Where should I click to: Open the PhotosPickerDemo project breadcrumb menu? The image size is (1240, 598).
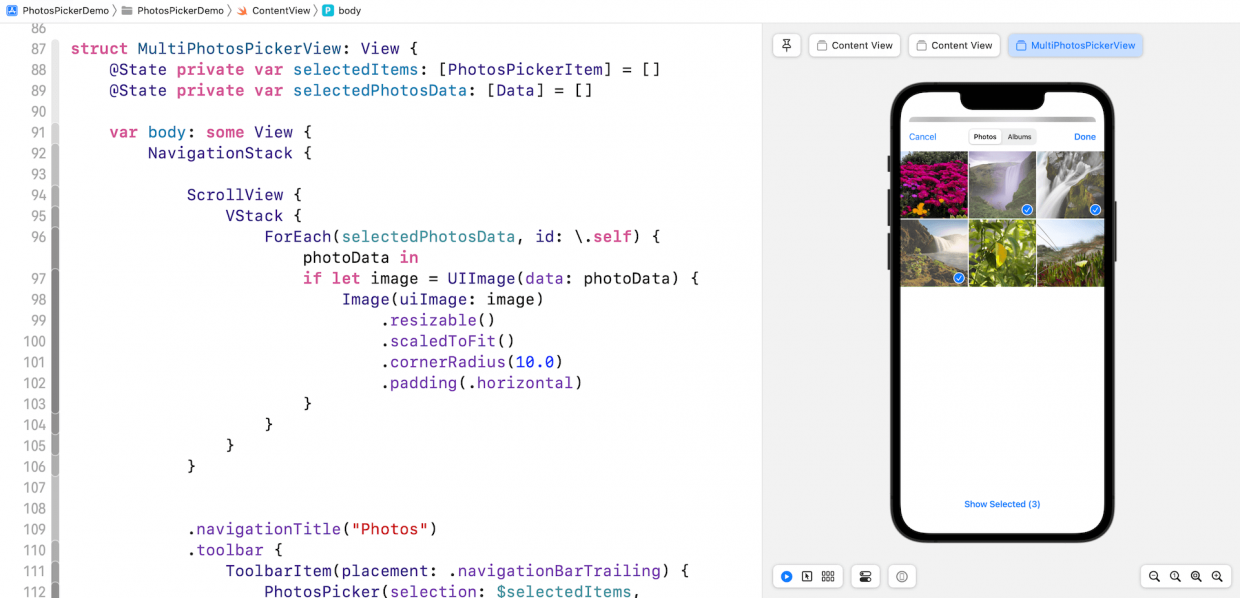[55, 10]
